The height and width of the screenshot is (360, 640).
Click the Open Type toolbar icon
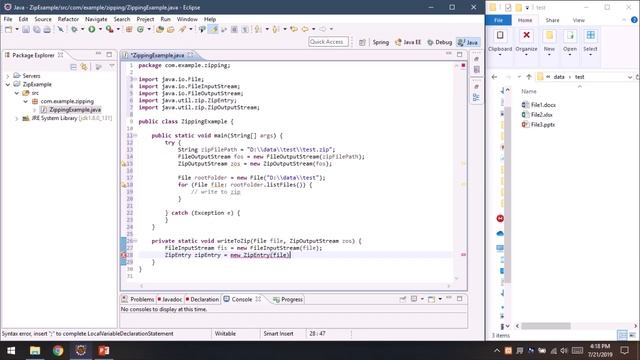160,29
